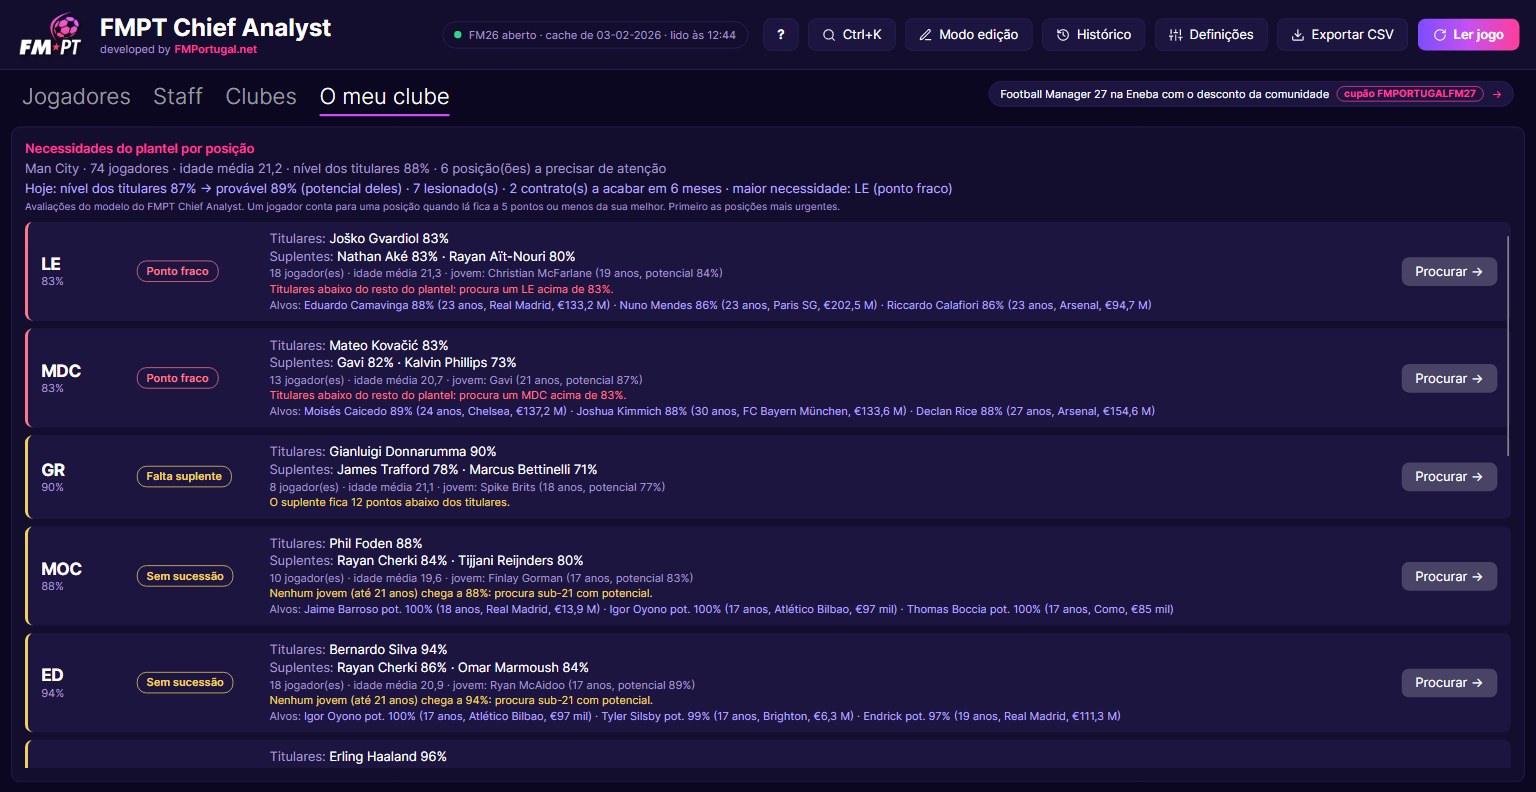This screenshot has height=792, width=1536.
Task: Select the O meu clube tab
Action: pyautogui.click(x=384, y=96)
